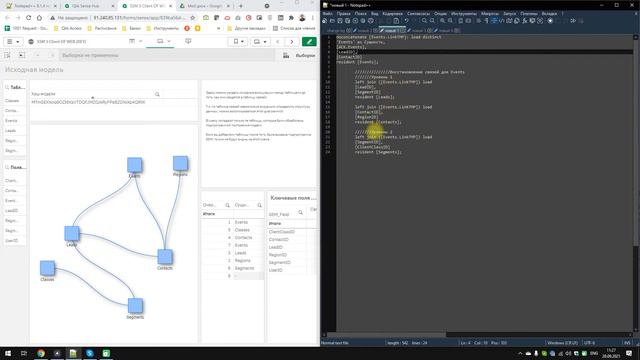Viewport: 640px width, 360px height.
Task: Open Инструменты bookmark folder
Action: [162, 28]
